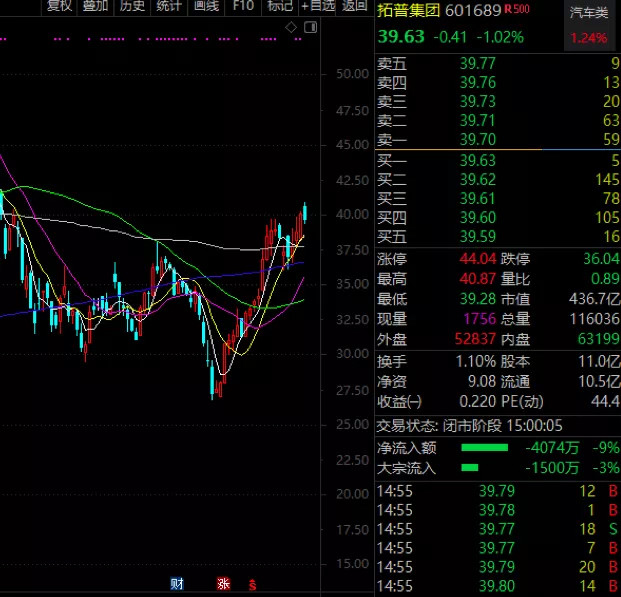Click the R500 badge next to stock code
Viewport: 621px width, 597px height.
coord(516,9)
